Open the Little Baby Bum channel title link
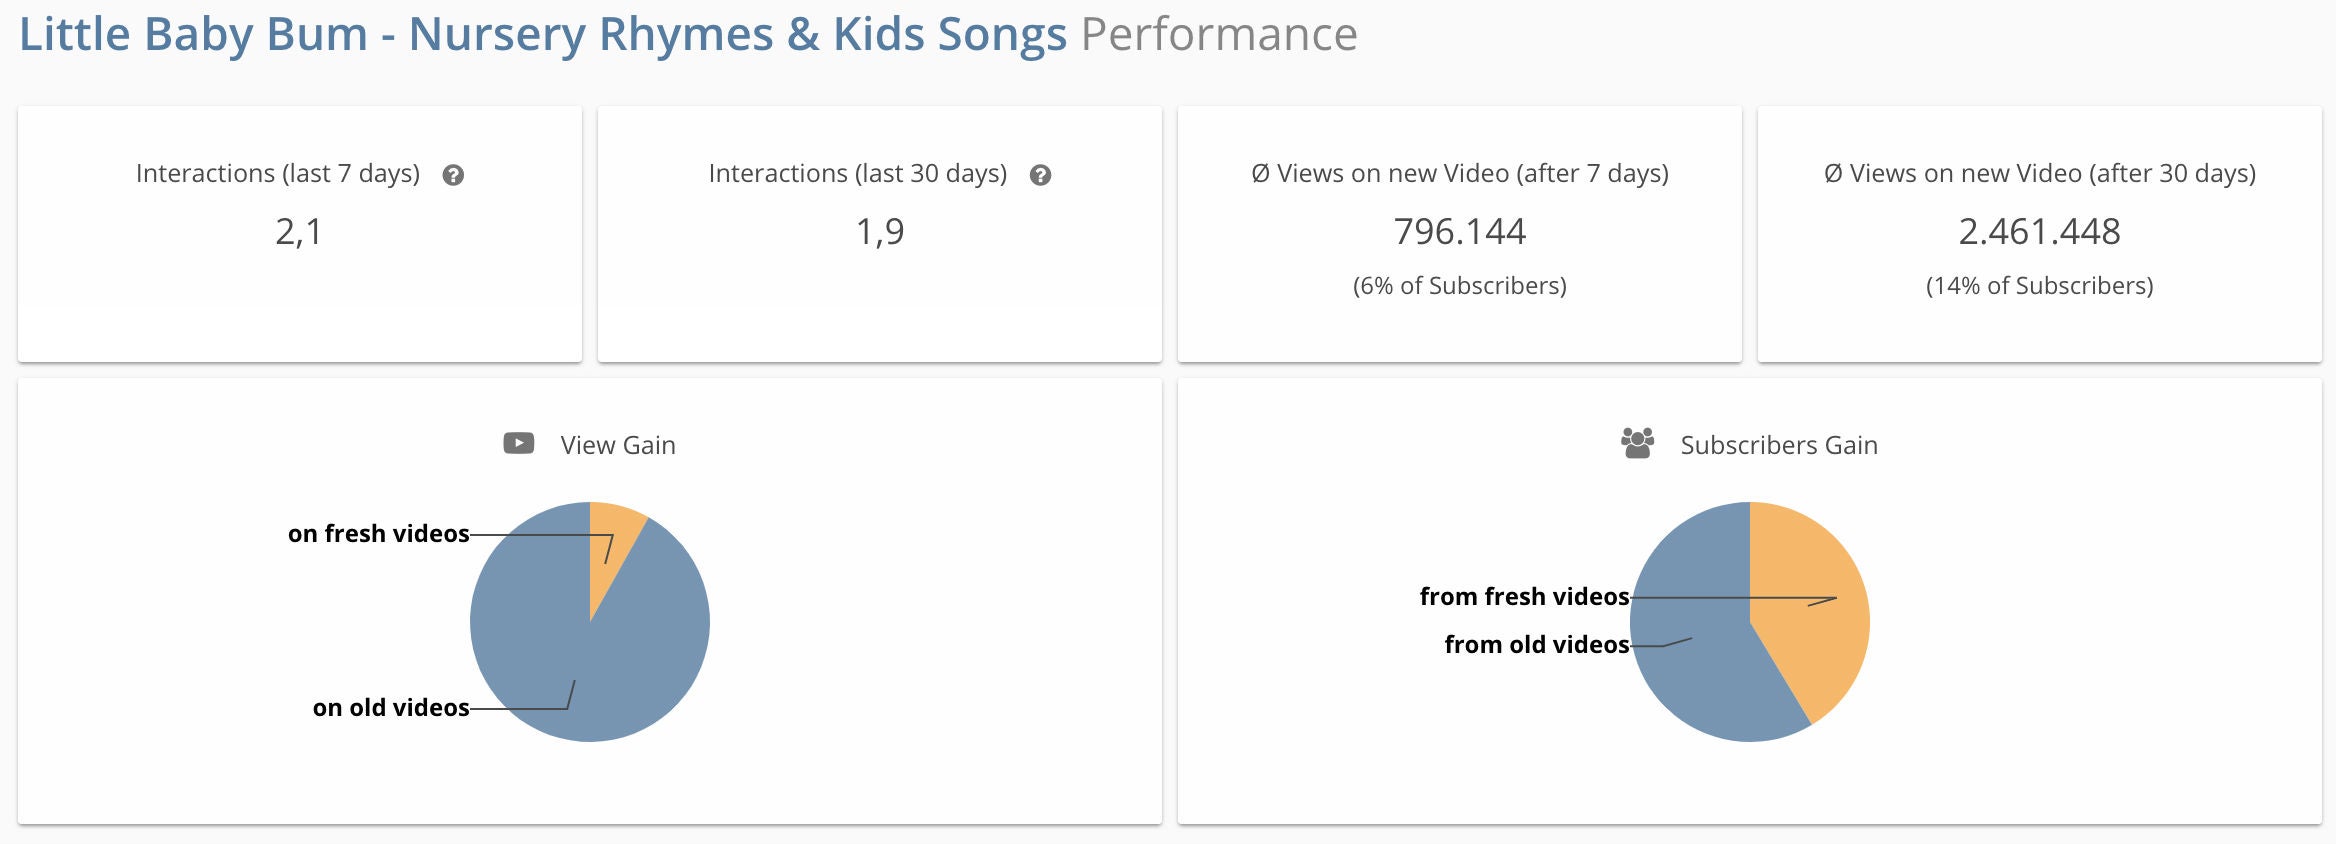 (x=543, y=35)
